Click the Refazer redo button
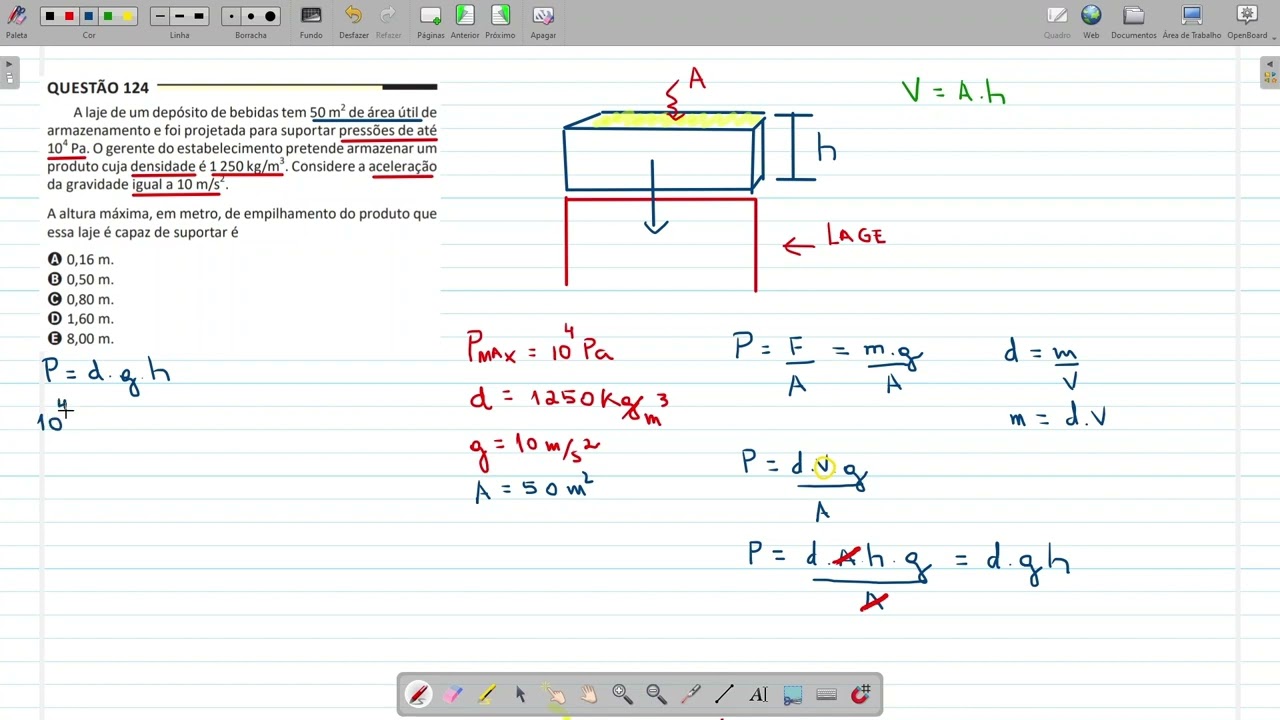 coord(388,21)
